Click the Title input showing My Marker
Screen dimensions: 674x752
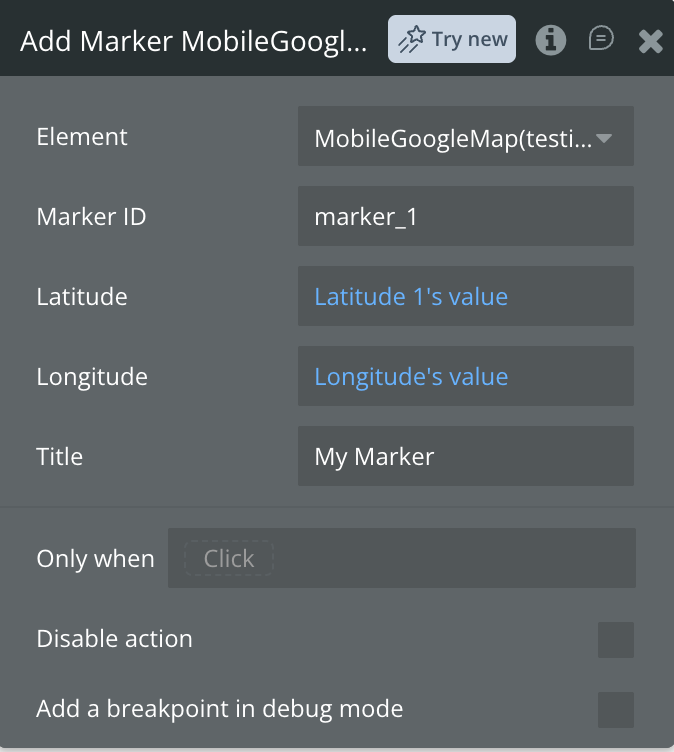[x=465, y=457]
